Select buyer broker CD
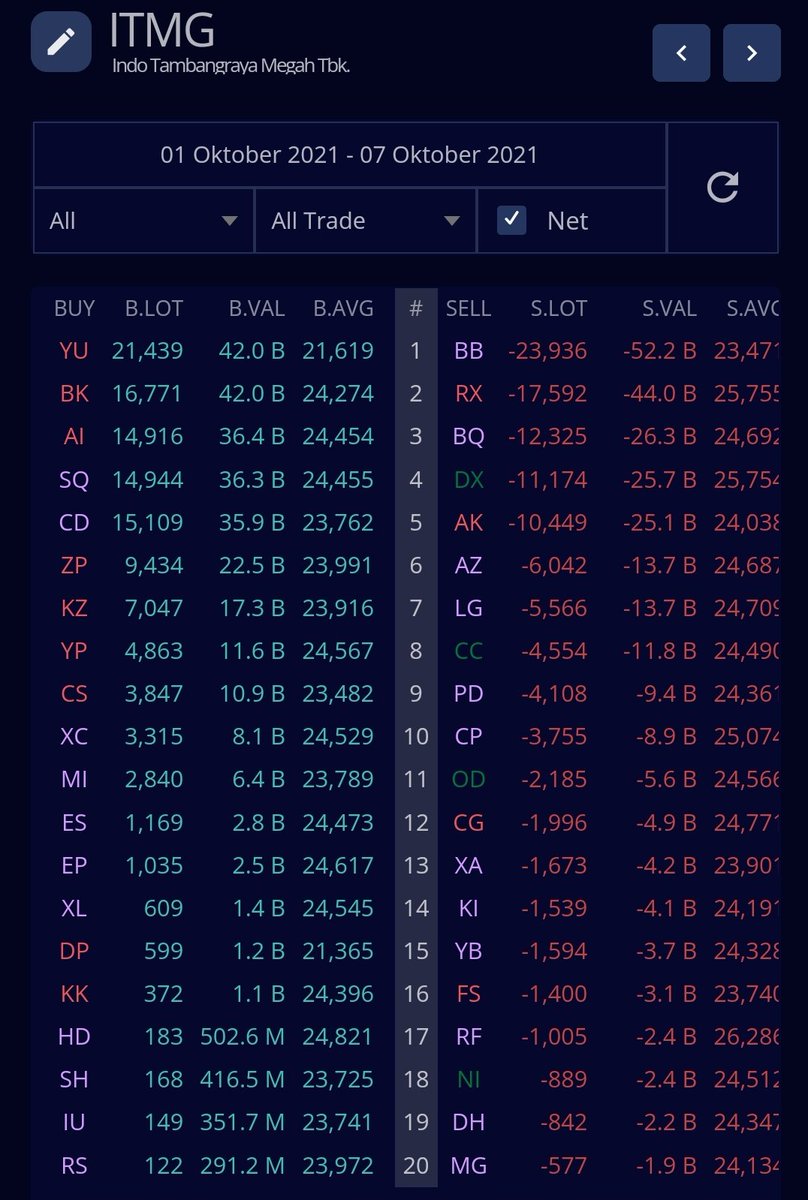The height and width of the screenshot is (1200, 808). (x=74, y=523)
